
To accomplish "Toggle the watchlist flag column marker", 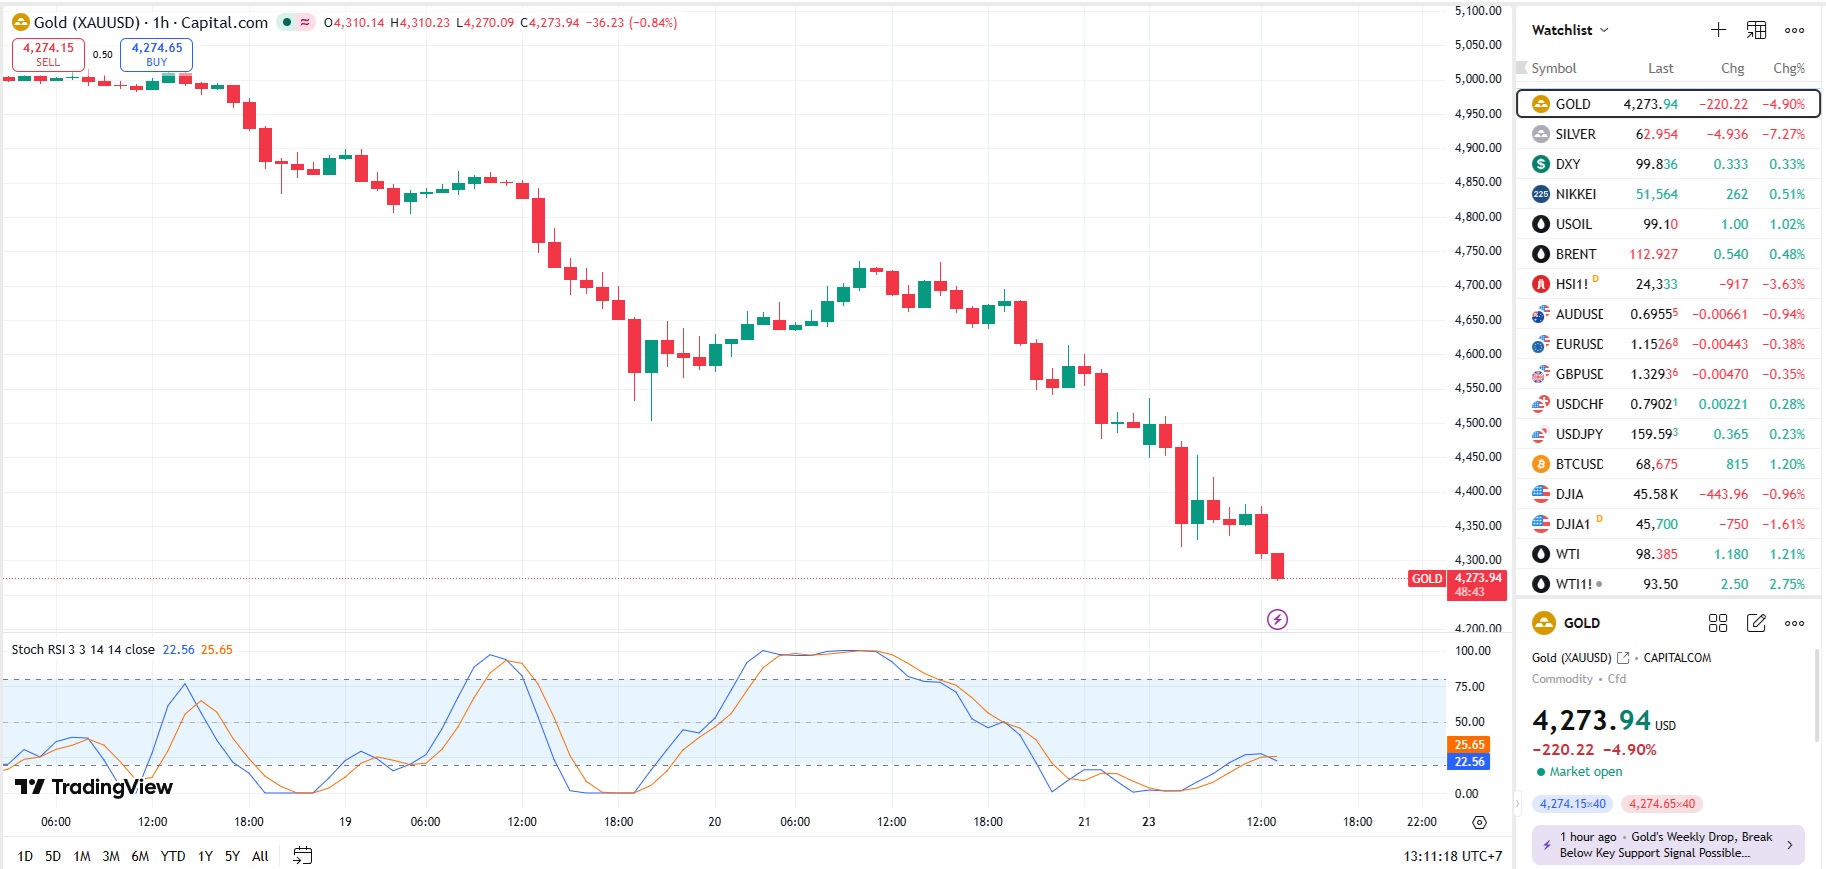I will tap(1522, 68).
